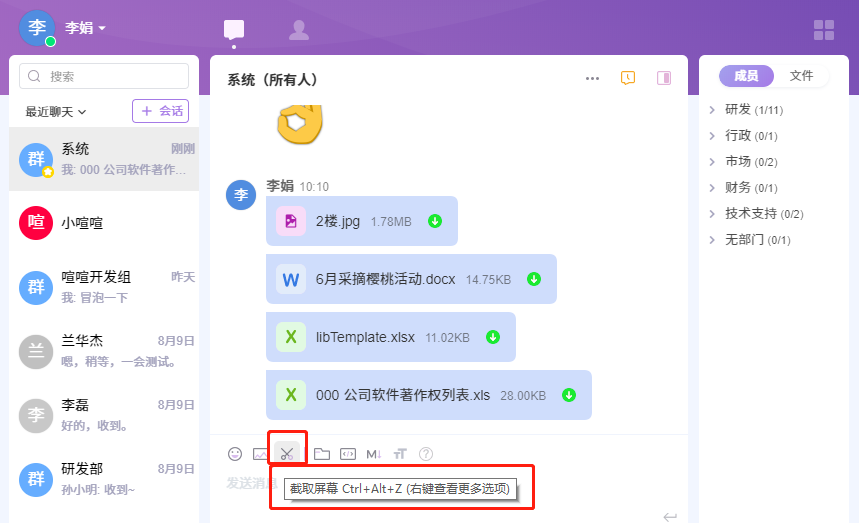Viewport: 859px width, 523px height.
Task: Open the apps grid icon
Action: (824, 30)
